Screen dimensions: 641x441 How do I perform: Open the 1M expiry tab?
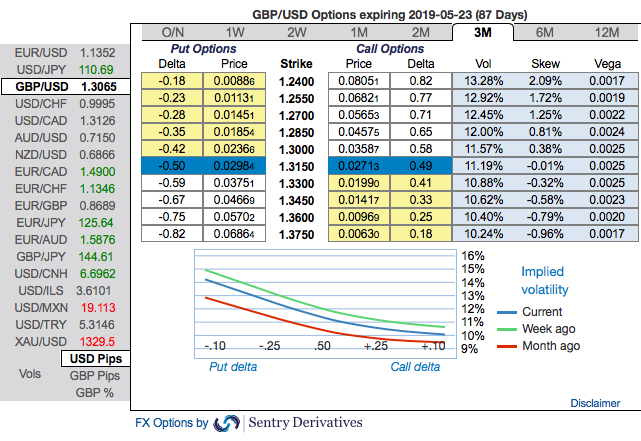359,32
